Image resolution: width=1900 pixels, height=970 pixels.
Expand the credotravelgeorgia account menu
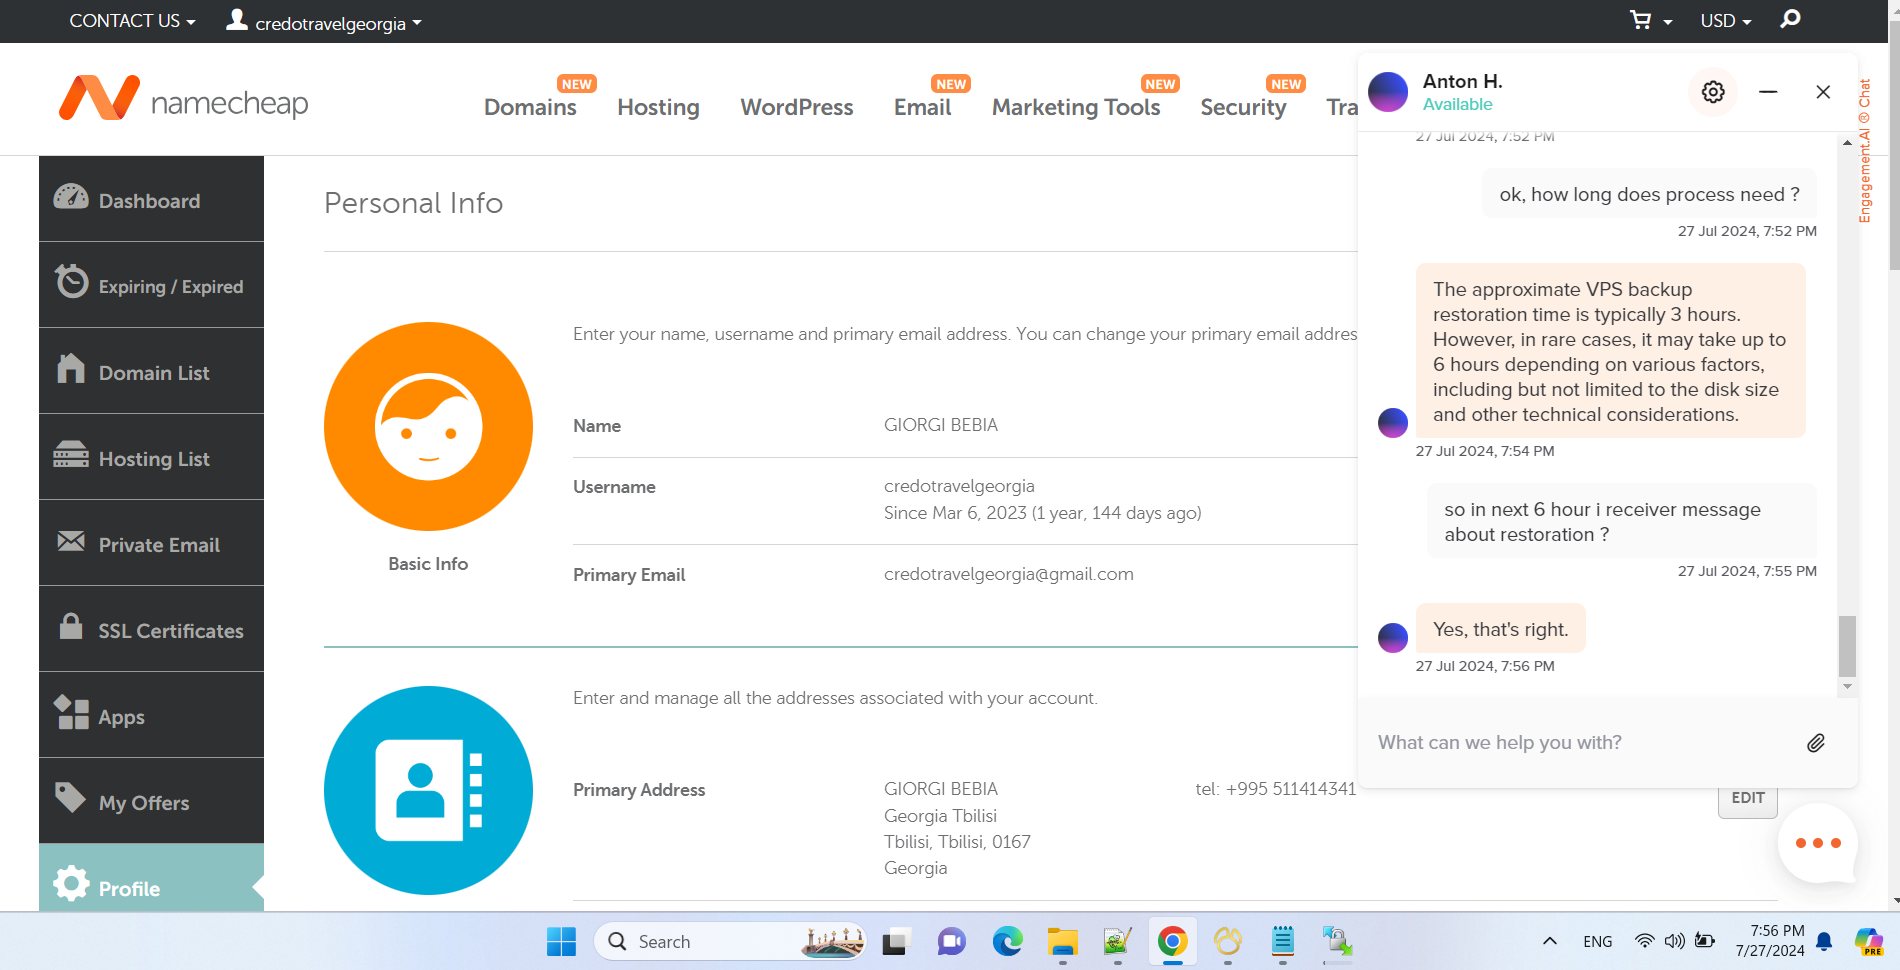pyautogui.click(x=325, y=22)
